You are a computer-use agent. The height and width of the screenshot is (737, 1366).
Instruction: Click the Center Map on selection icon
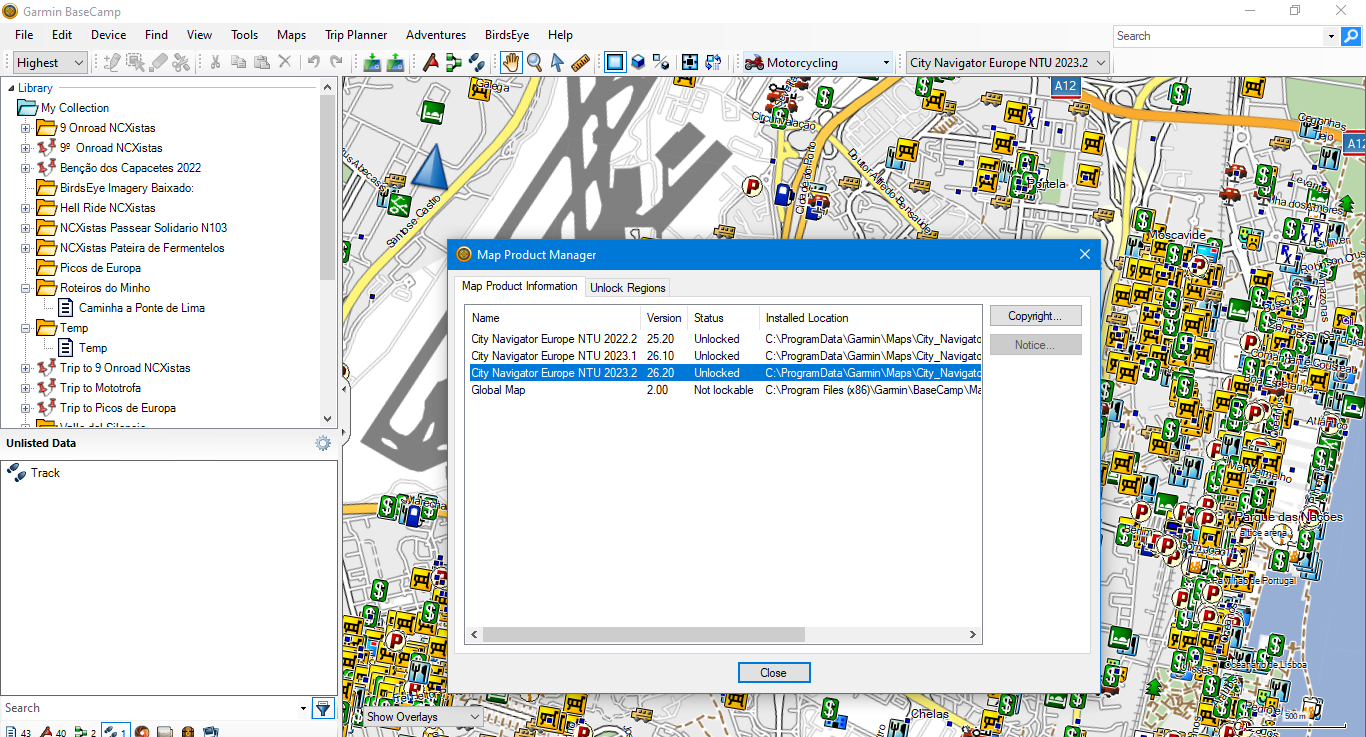click(690, 62)
